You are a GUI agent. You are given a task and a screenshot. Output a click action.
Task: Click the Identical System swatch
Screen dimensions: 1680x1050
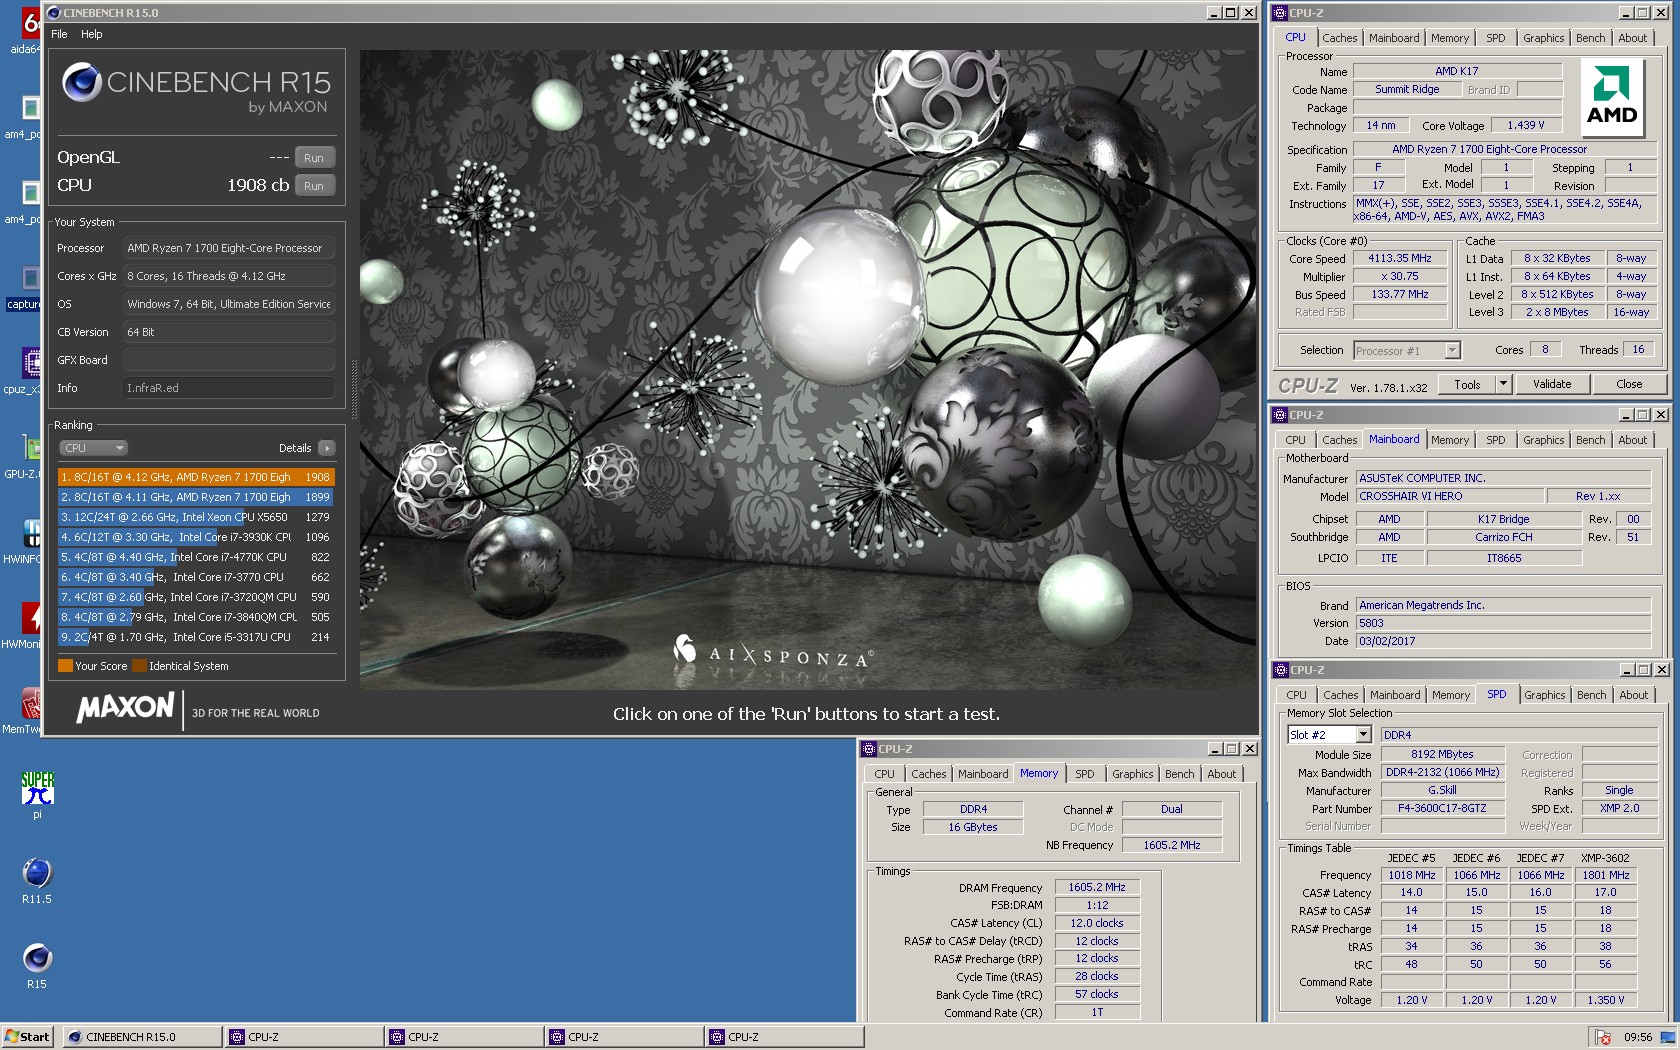(x=140, y=666)
